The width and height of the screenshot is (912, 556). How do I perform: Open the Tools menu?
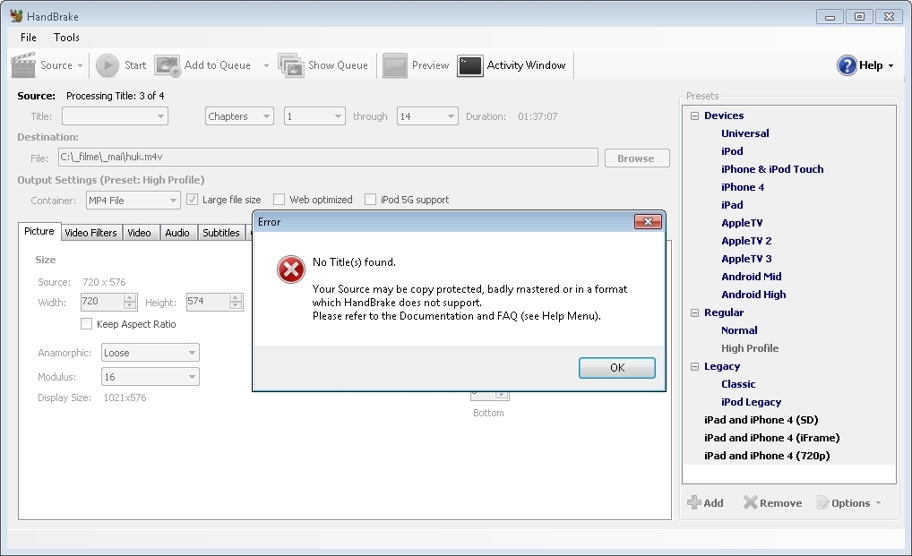[66, 37]
